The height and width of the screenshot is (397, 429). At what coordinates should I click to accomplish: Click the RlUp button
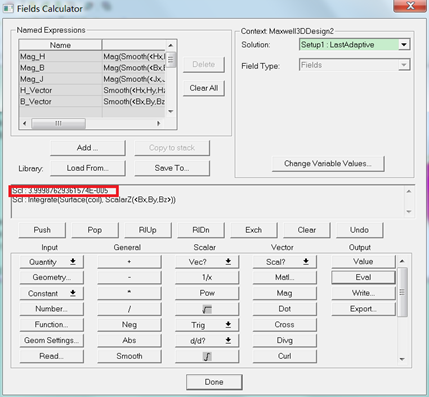[x=148, y=230]
